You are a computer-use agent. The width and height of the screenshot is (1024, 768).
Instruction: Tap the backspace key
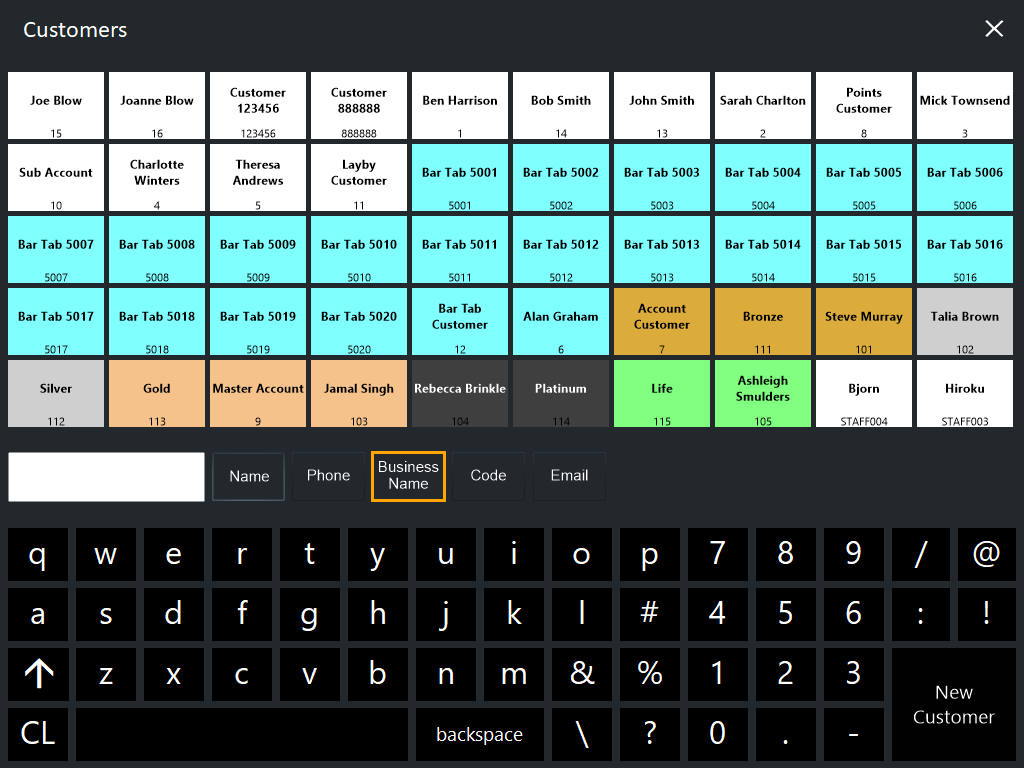pyautogui.click(x=479, y=734)
